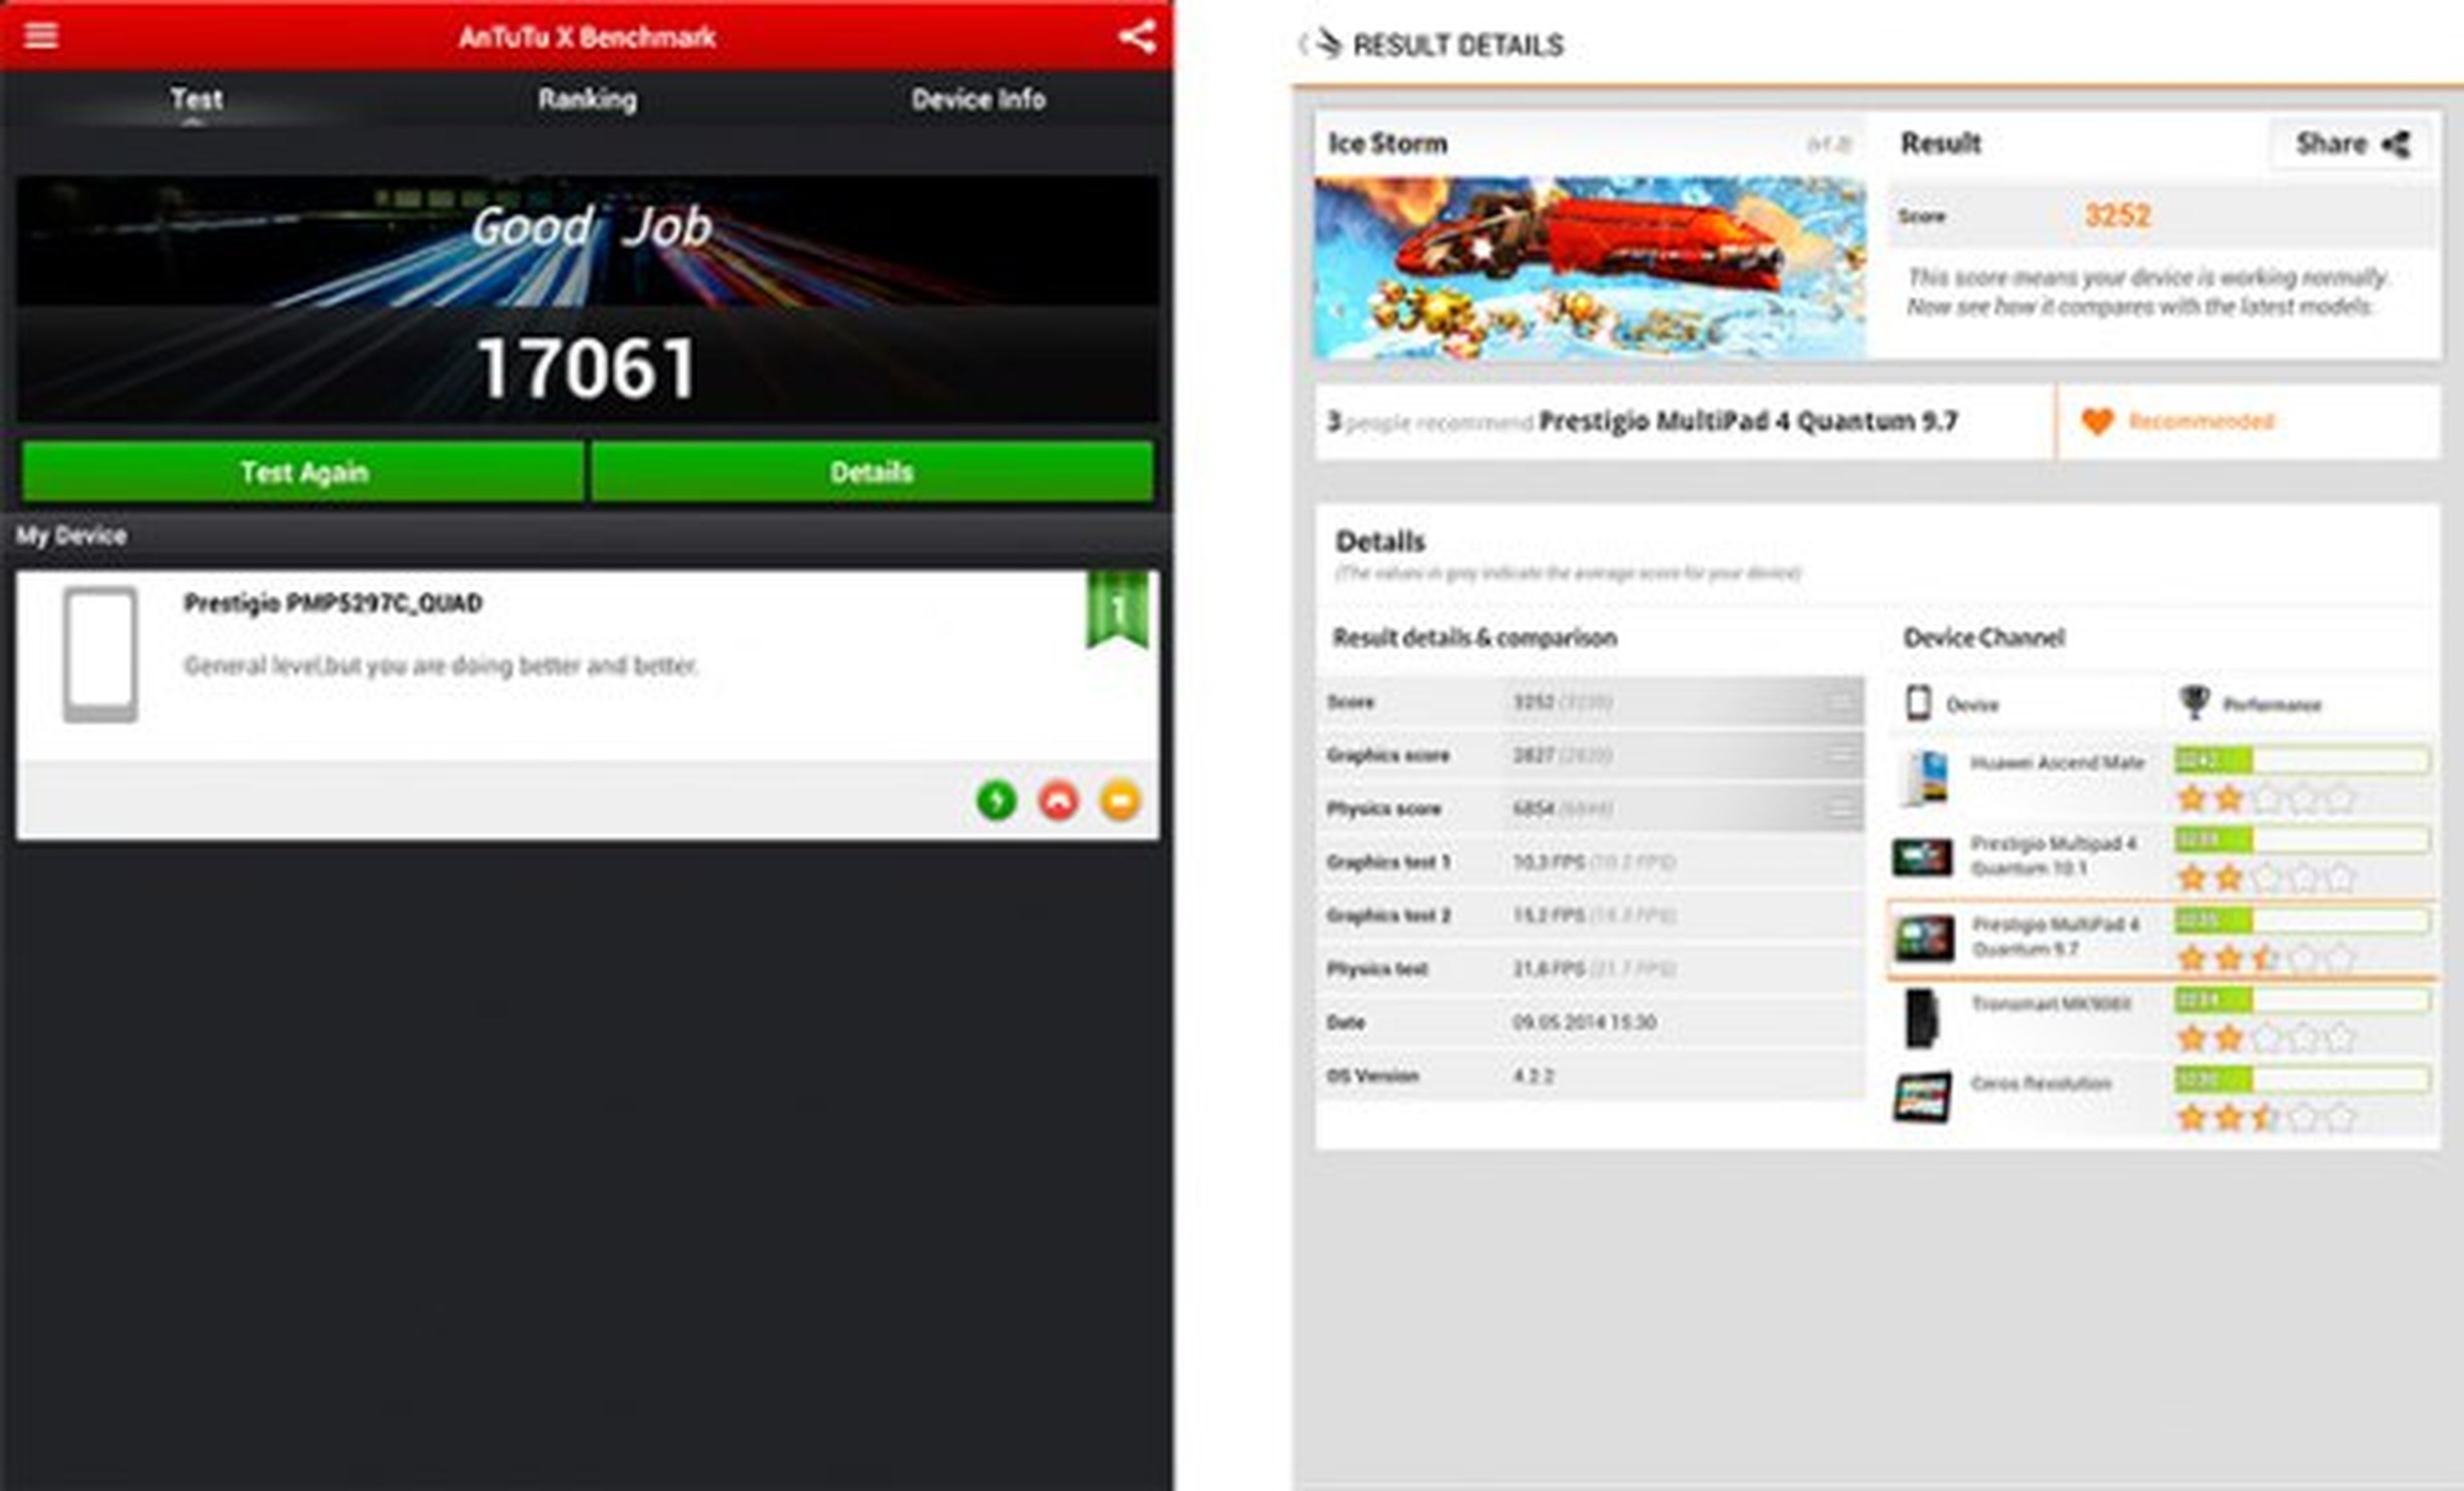
Task: Click the 17061 AnTuTu score
Action: point(586,368)
